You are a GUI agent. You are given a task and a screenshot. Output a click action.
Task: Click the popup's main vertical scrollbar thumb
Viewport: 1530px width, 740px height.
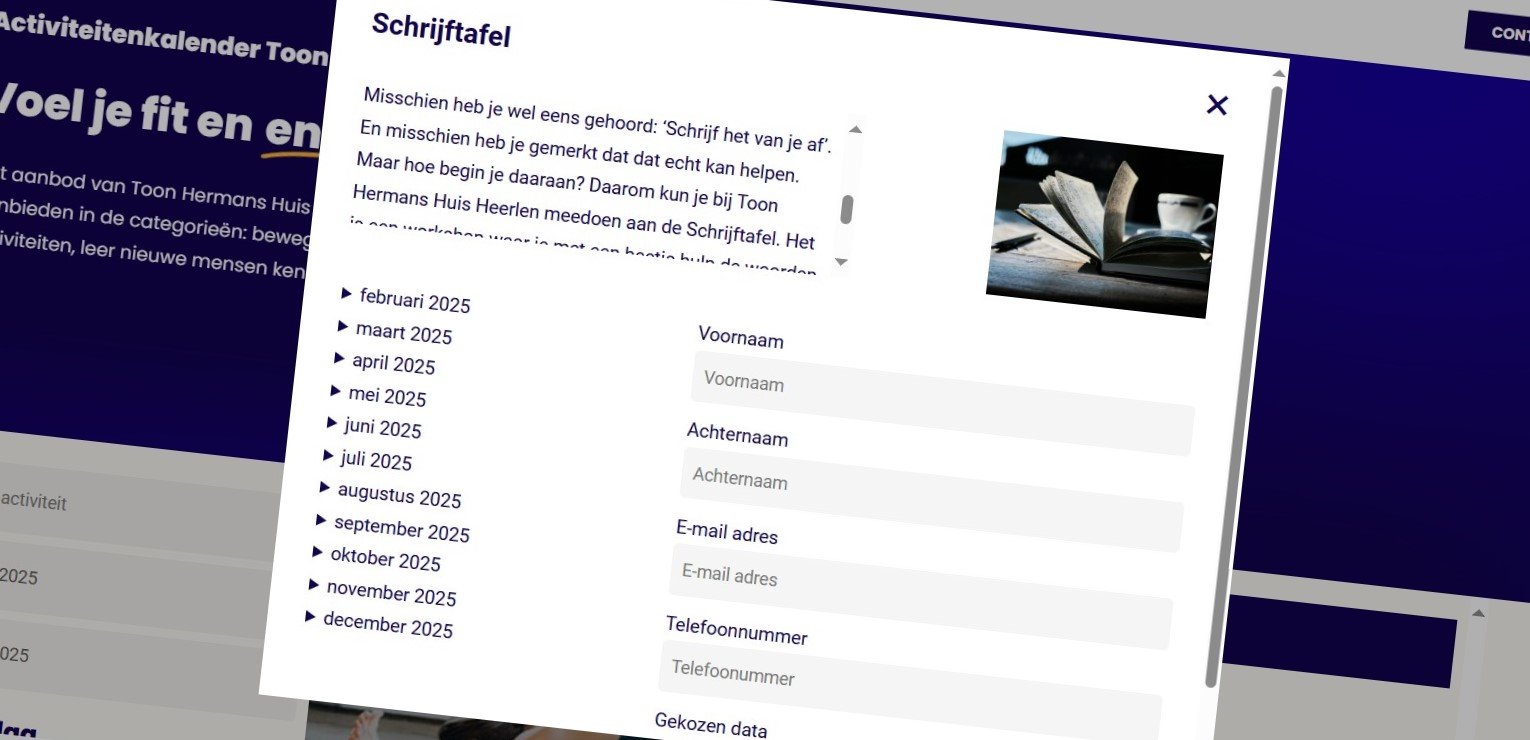[1244, 386]
